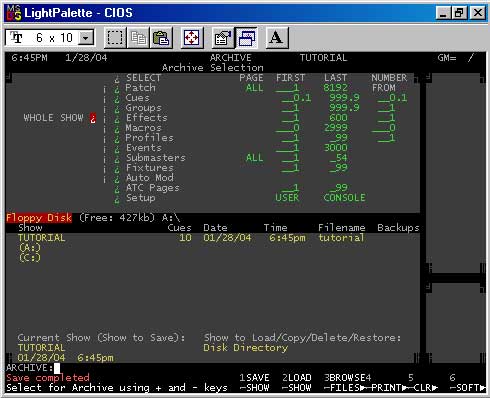Open the Properties toolbar icon
This screenshot has width=490, height=398.
pos(223,38)
